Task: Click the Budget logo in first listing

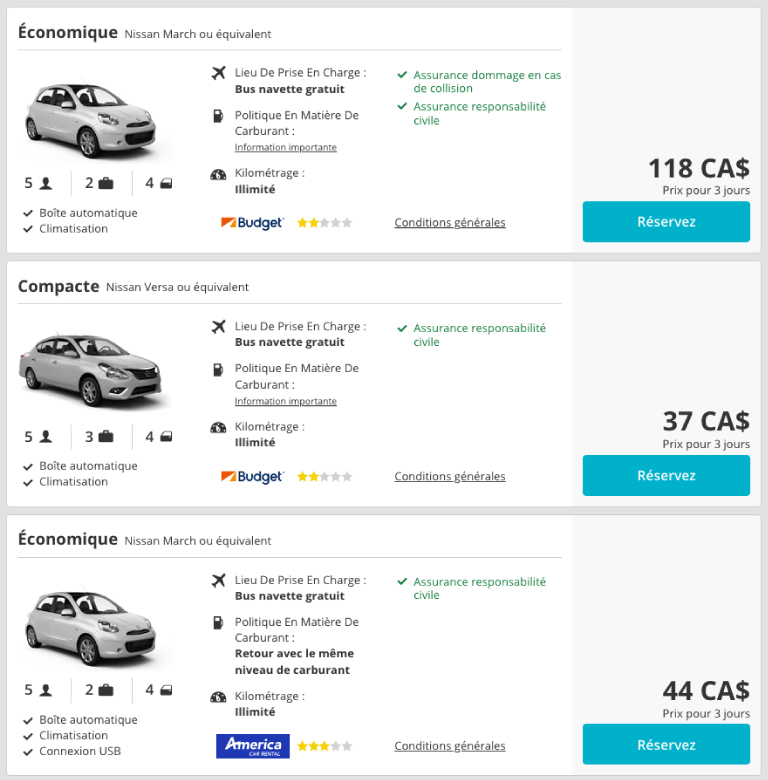Action: click(x=252, y=223)
